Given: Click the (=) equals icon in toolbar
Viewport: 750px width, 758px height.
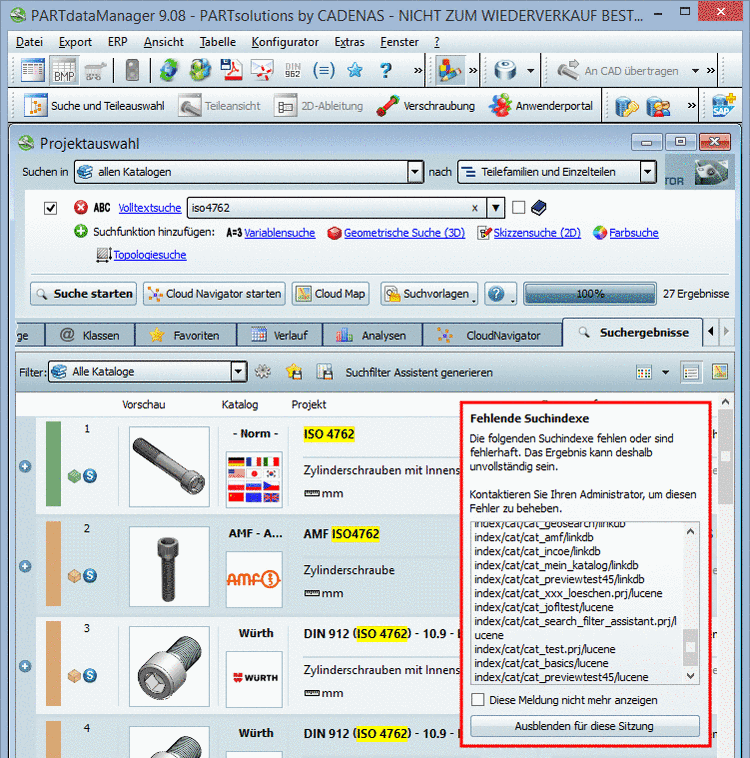Looking at the screenshot, I should [x=324, y=71].
